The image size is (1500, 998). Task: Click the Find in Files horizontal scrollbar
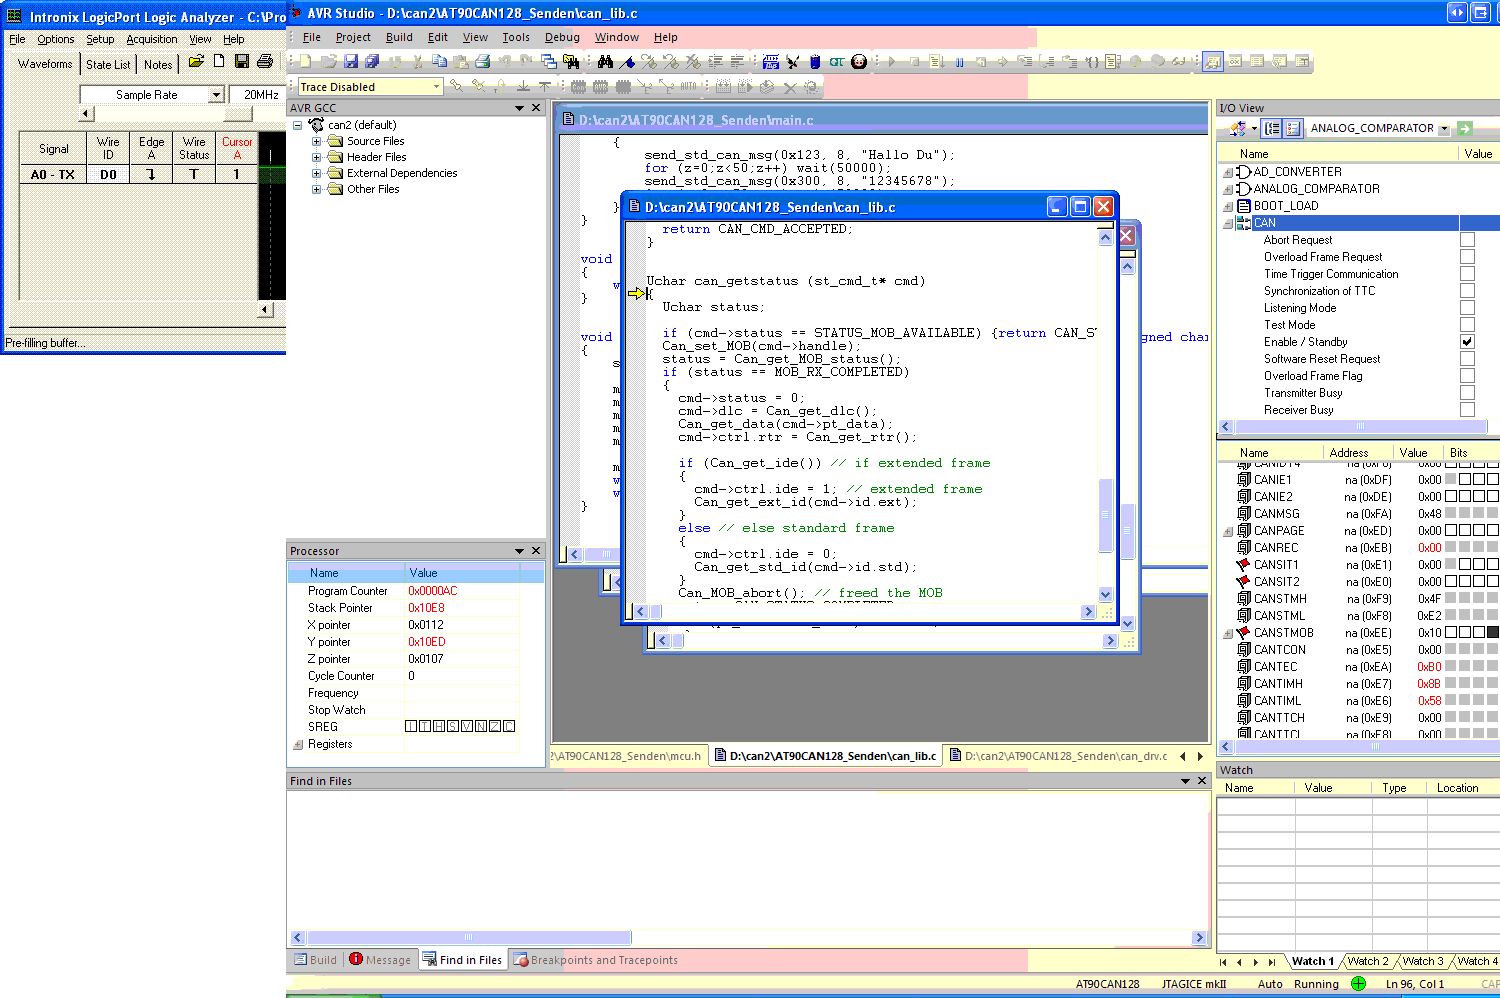pyautogui.click(x=469, y=938)
